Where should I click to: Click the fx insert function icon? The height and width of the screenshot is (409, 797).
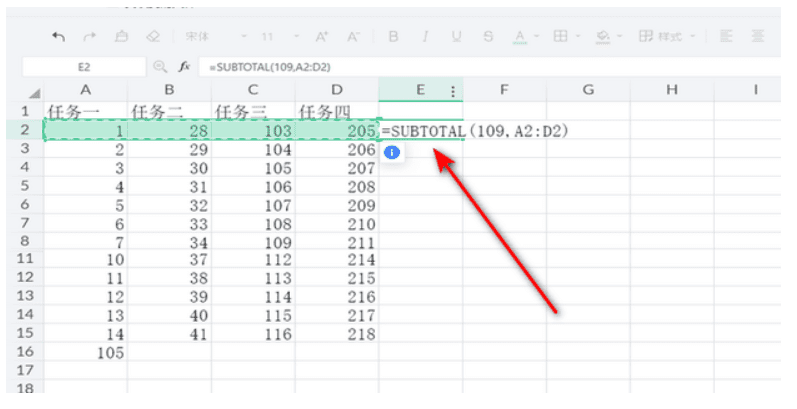click(184, 65)
